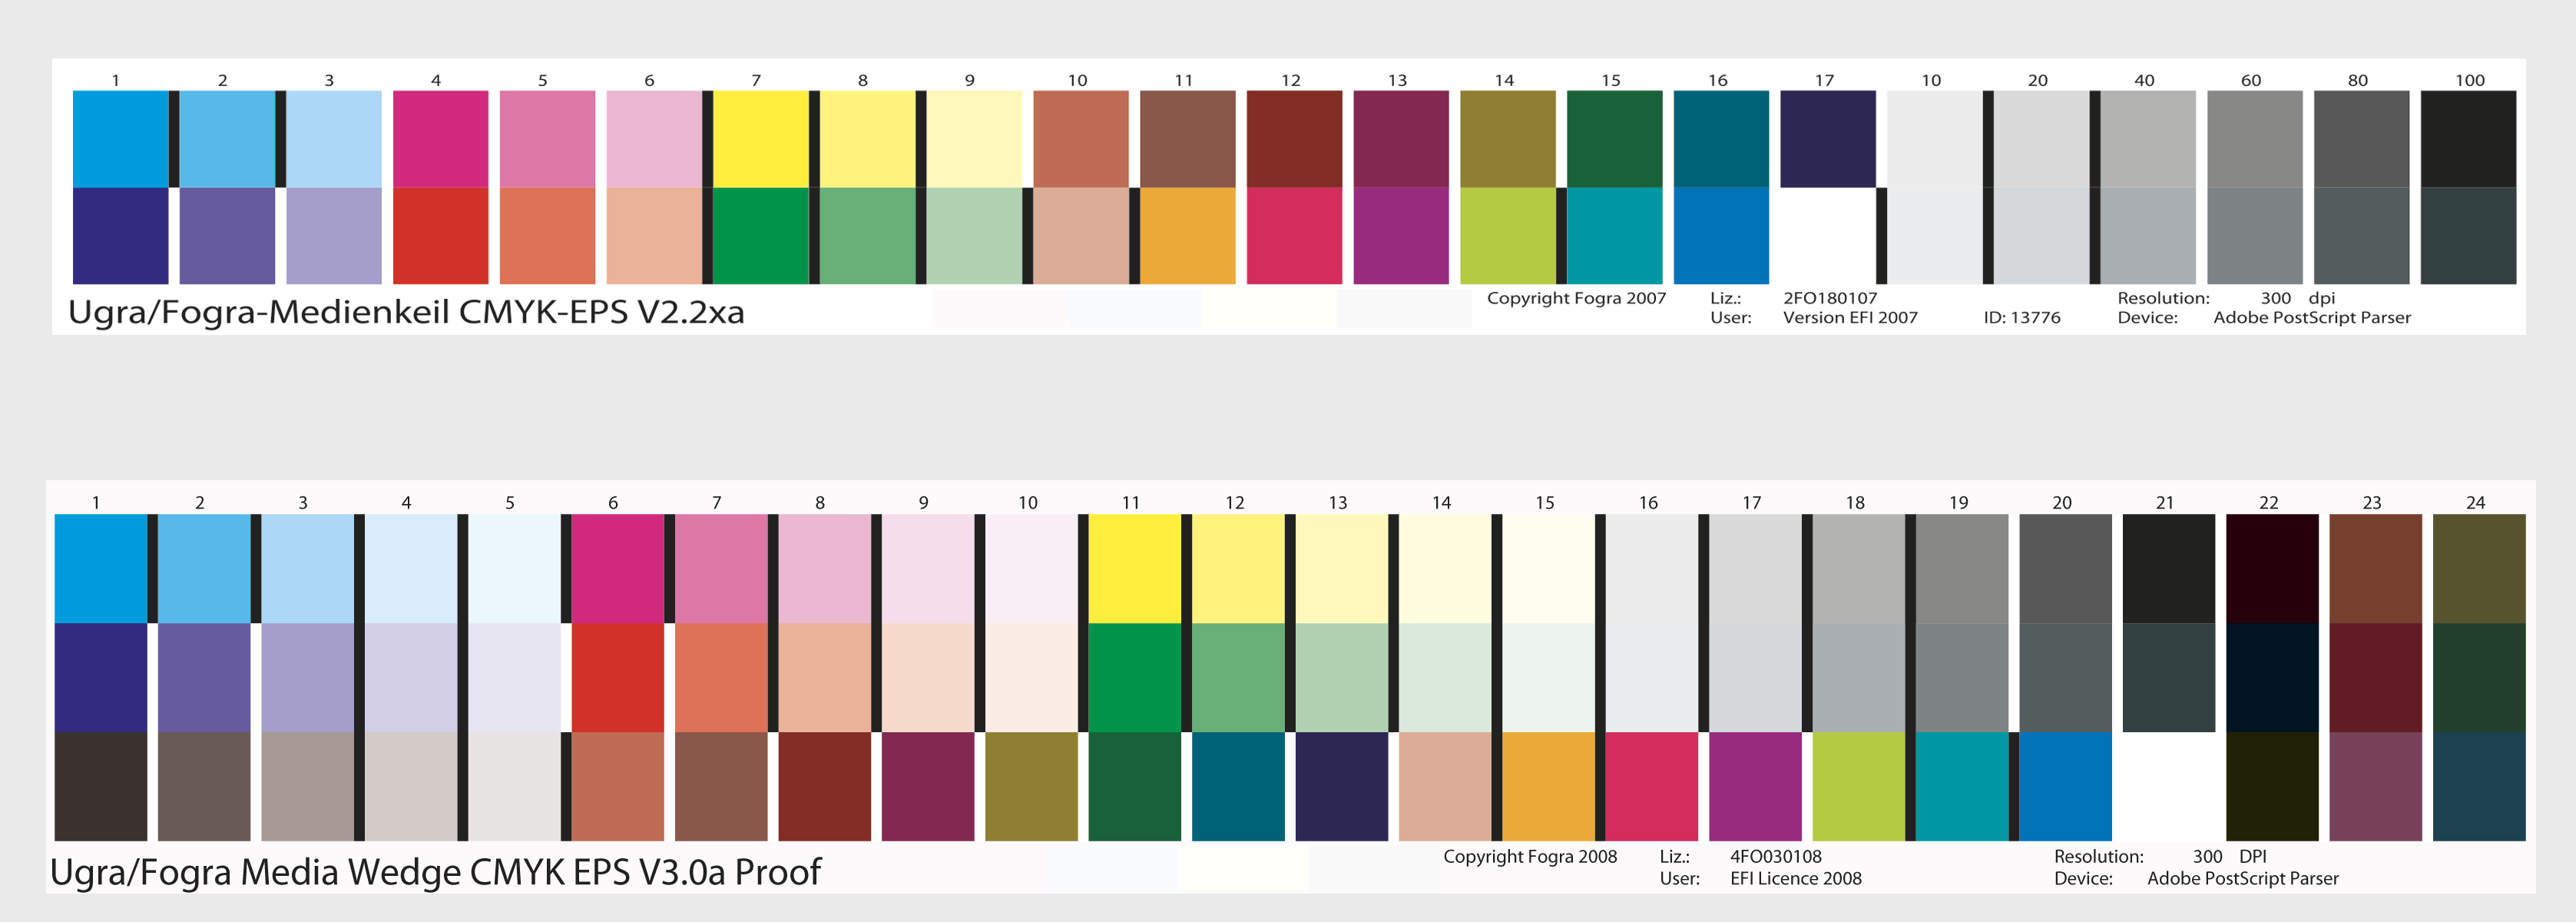Select the lime green patch under column 14 in top wedge
Viewport: 2576px width, 922px height.
click(x=1508, y=236)
